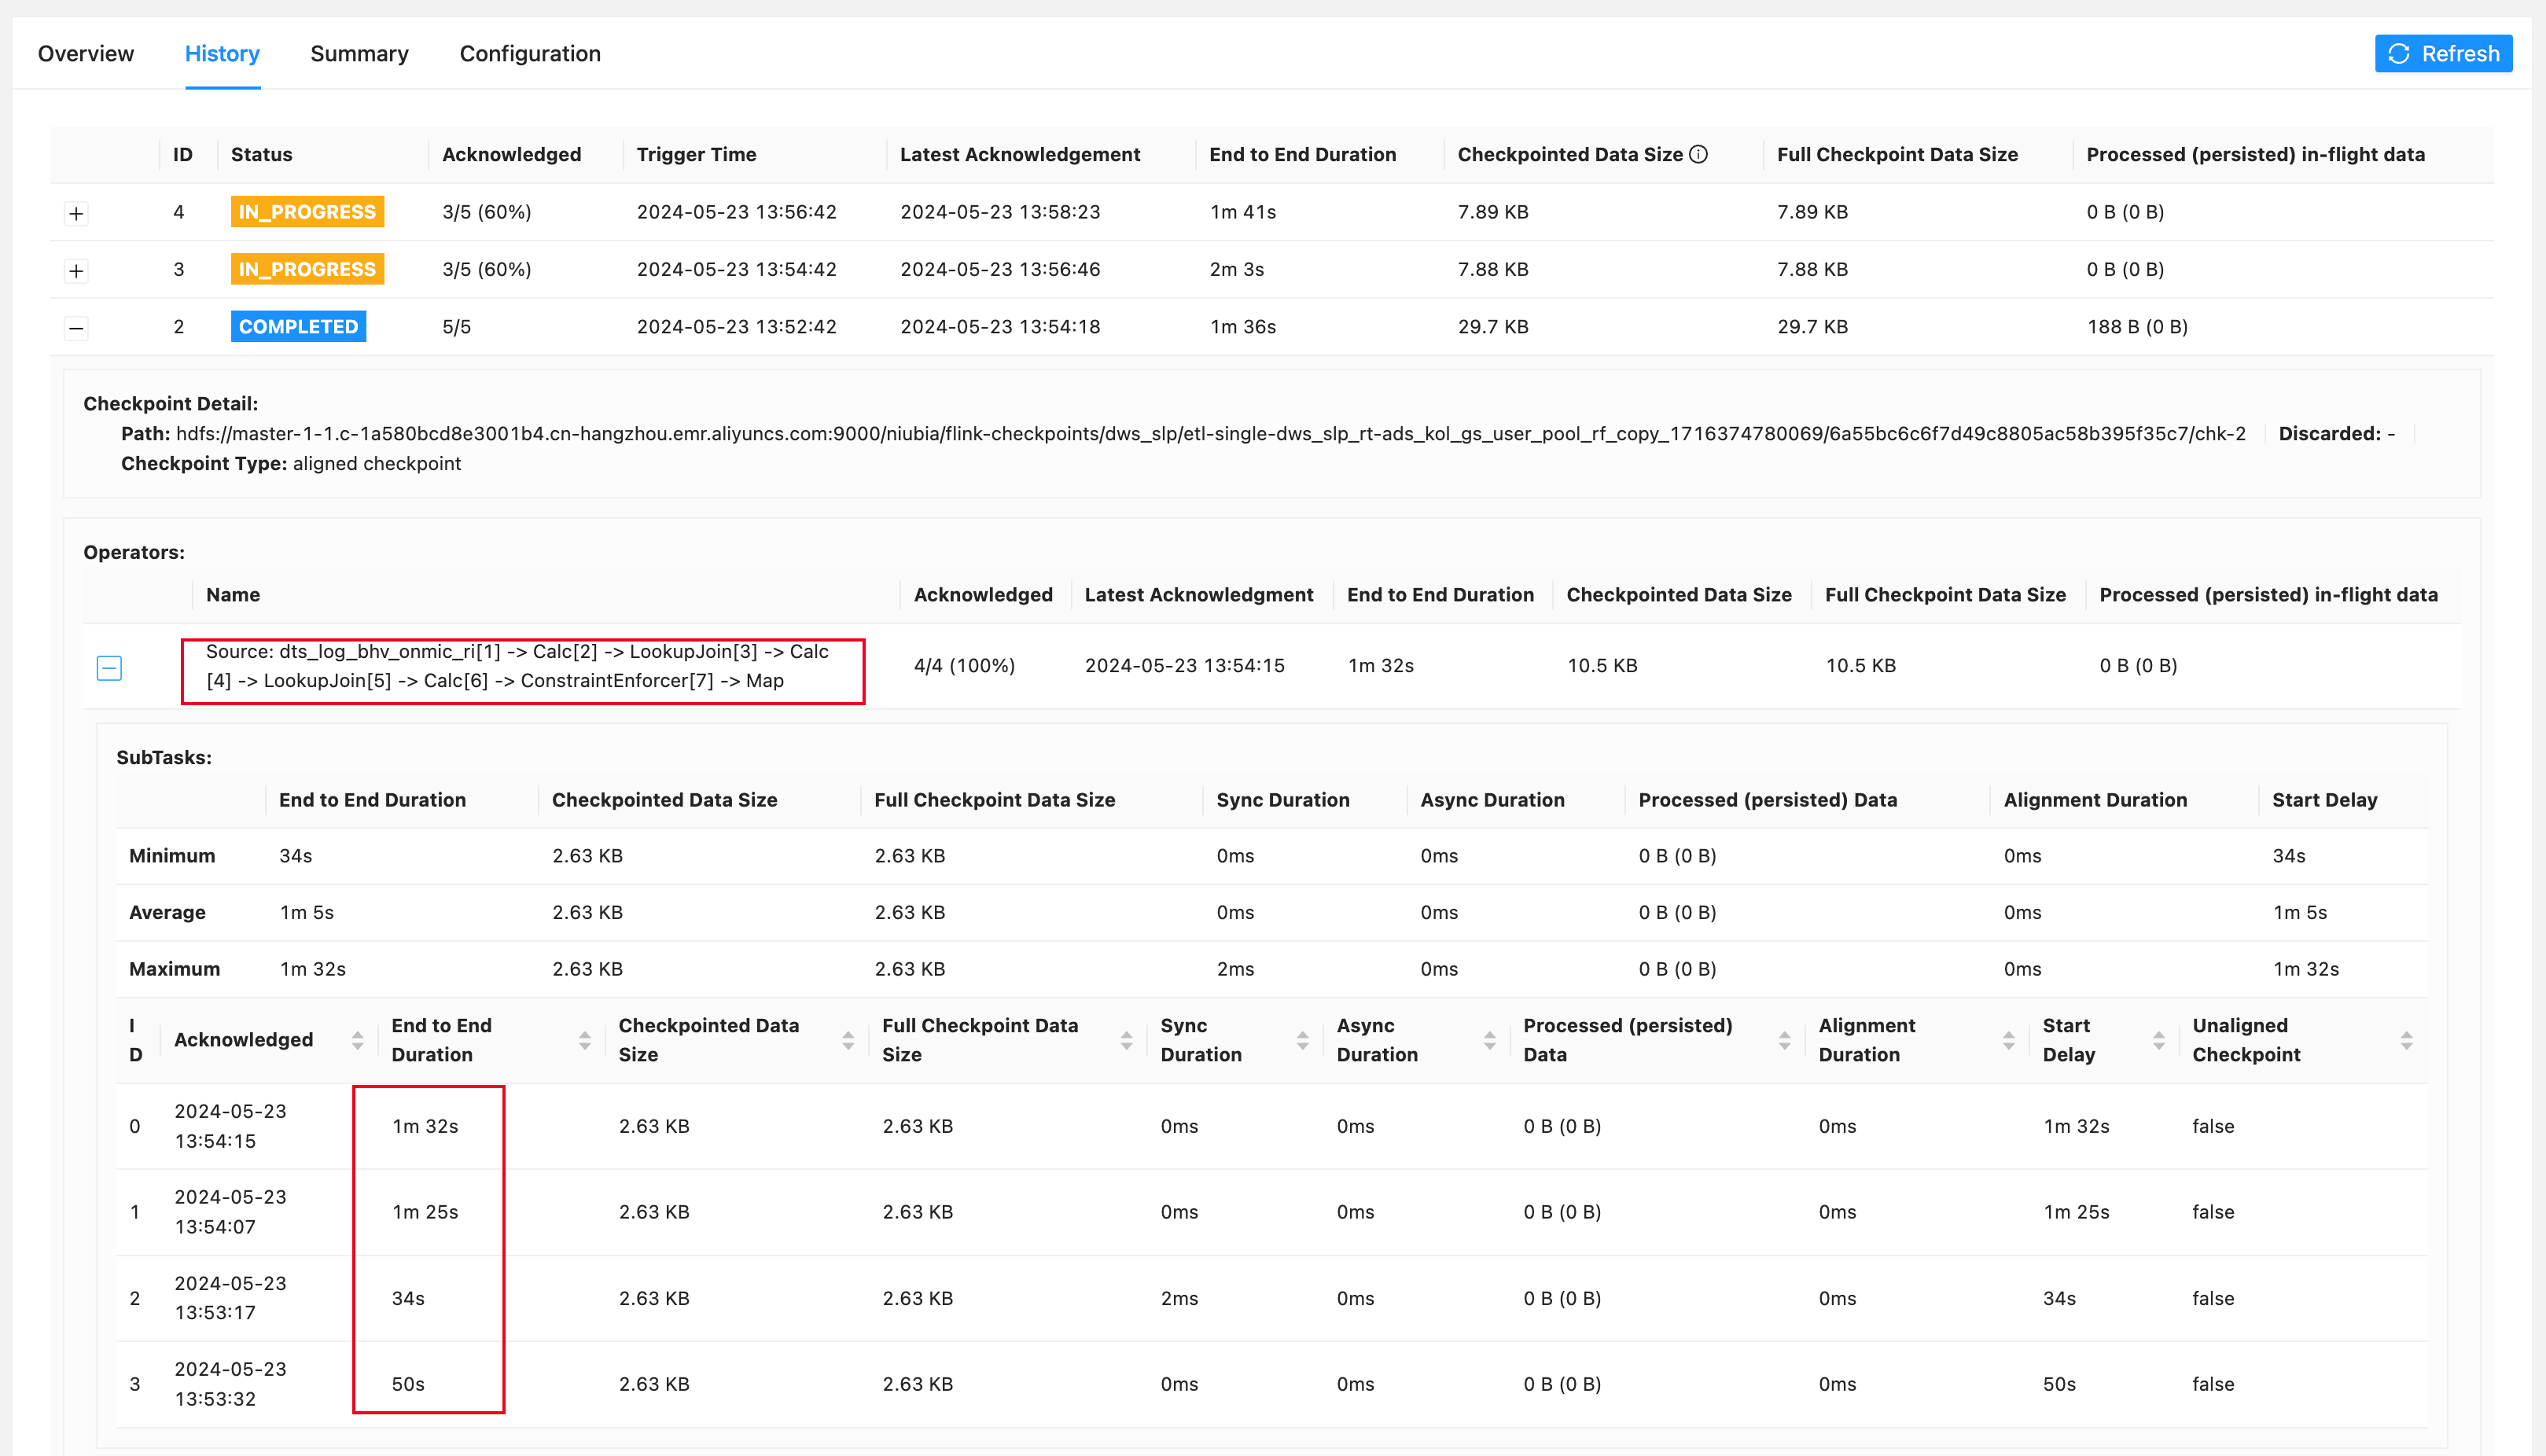Click trigger time 2024-05-23 13:54:42
Screen dimensions: 2546x1456
pyautogui.click(x=736, y=269)
